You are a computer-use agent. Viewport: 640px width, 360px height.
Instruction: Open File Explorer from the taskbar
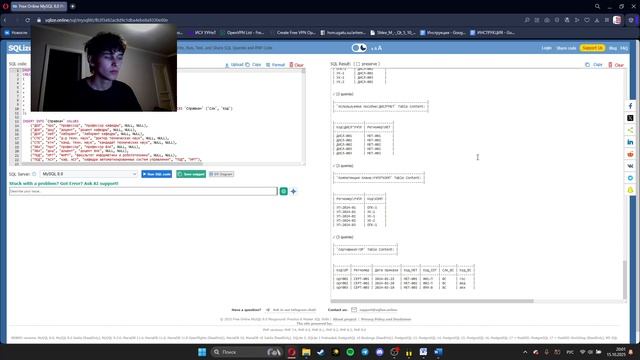[306, 352]
